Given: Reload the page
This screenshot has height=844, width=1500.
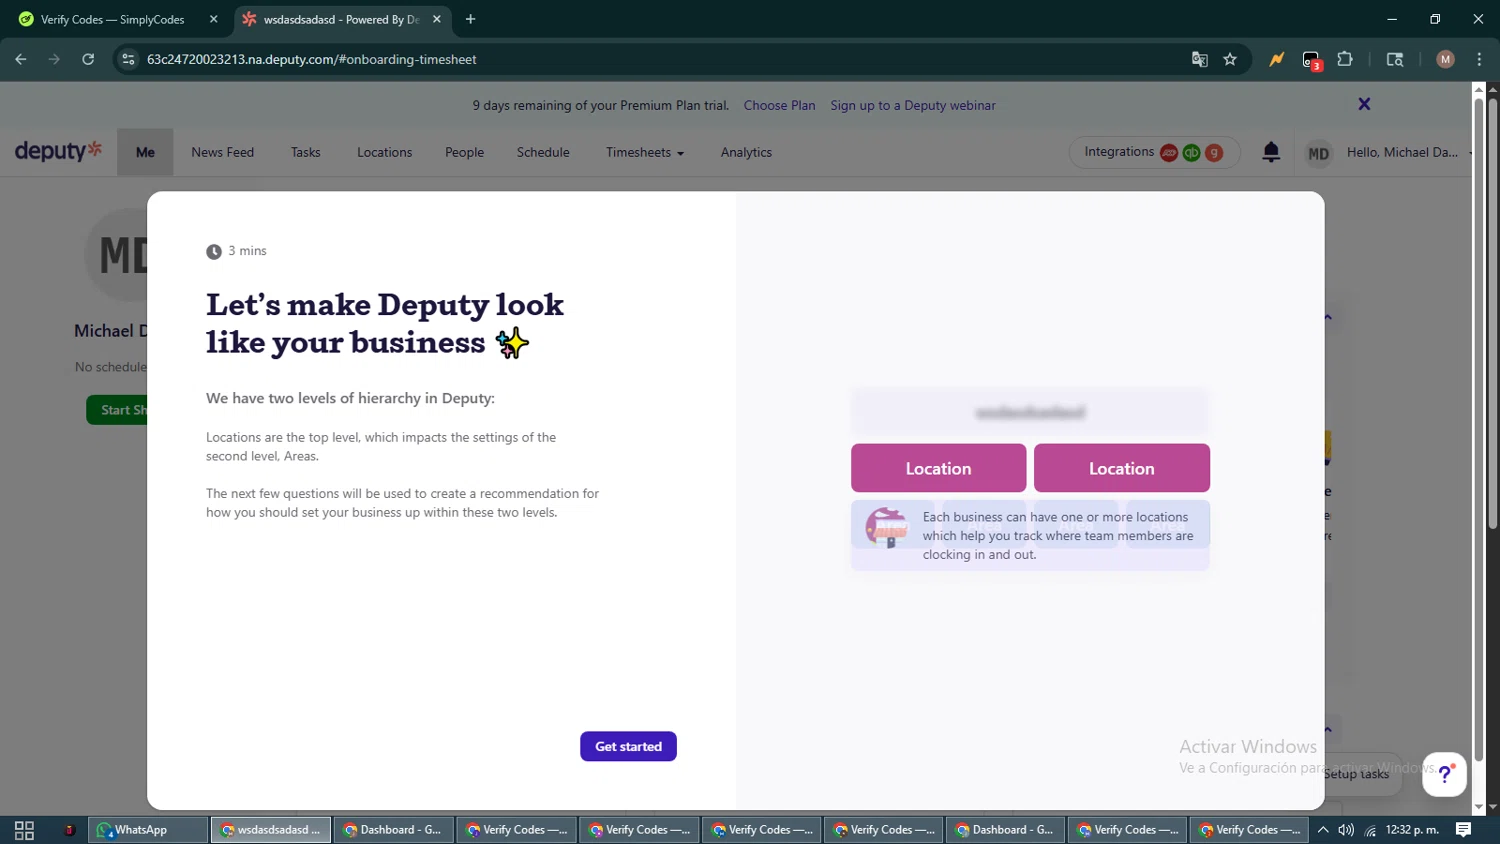Looking at the screenshot, I should (88, 59).
